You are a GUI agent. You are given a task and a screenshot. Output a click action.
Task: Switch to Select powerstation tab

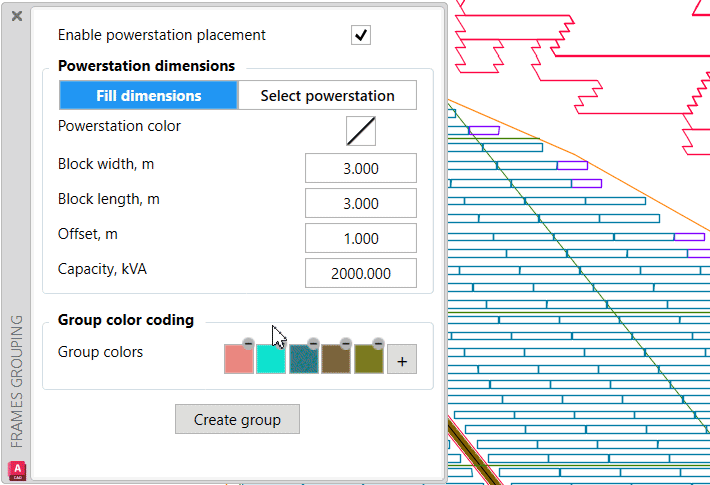pyautogui.click(x=327, y=96)
